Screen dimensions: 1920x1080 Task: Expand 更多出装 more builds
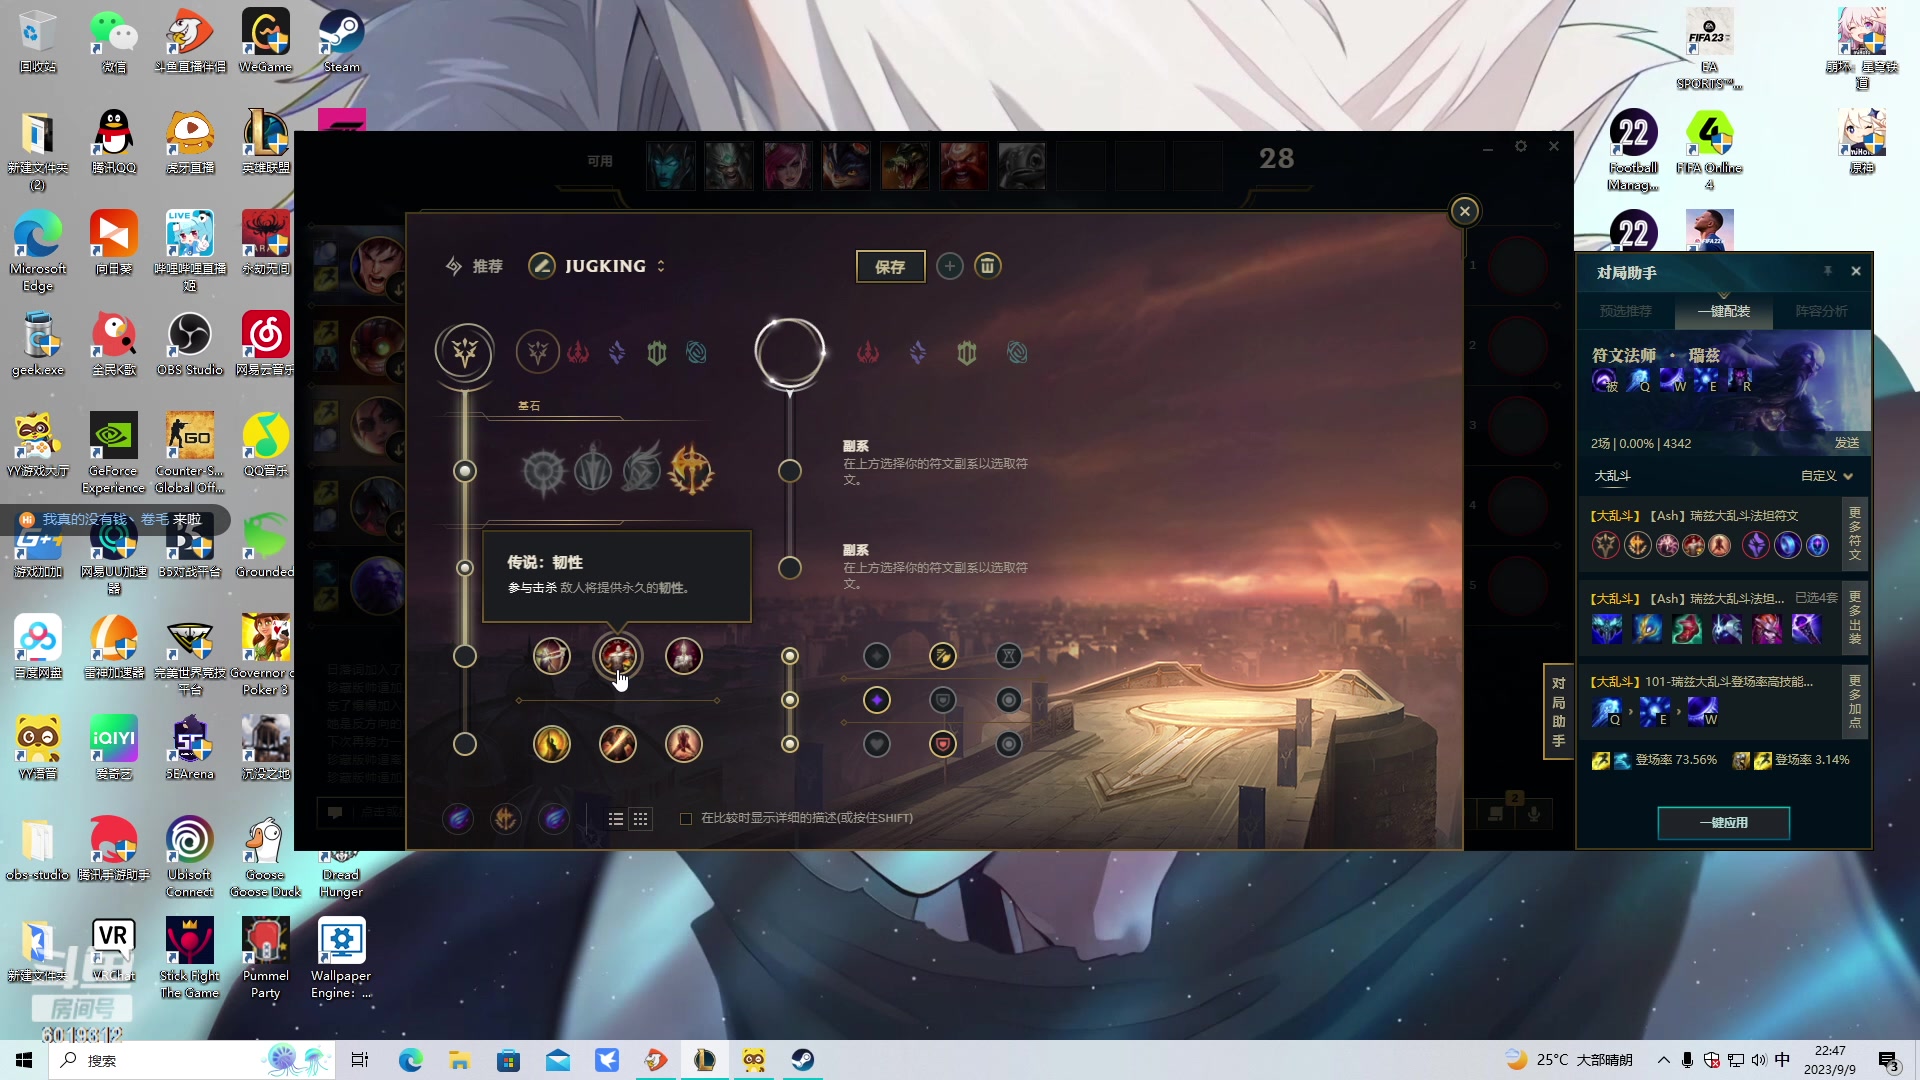(1855, 617)
